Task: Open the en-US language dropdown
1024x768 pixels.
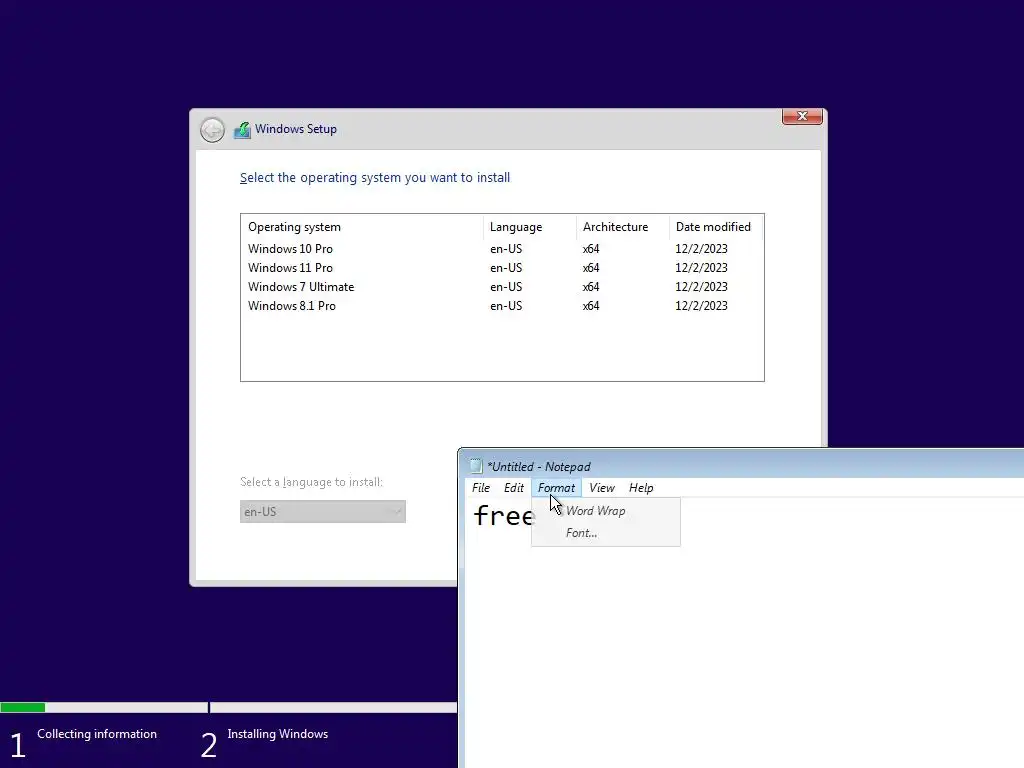Action: (323, 511)
